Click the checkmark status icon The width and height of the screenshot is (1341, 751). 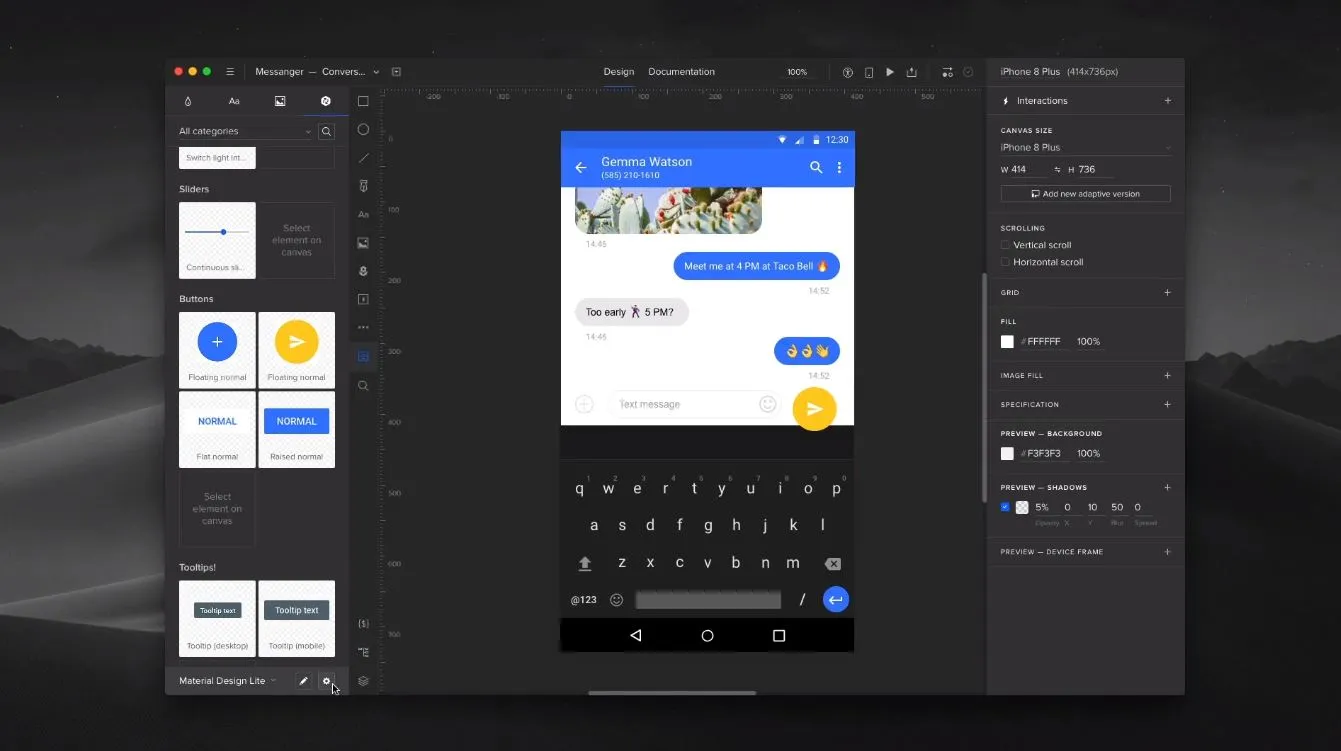coord(968,72)
